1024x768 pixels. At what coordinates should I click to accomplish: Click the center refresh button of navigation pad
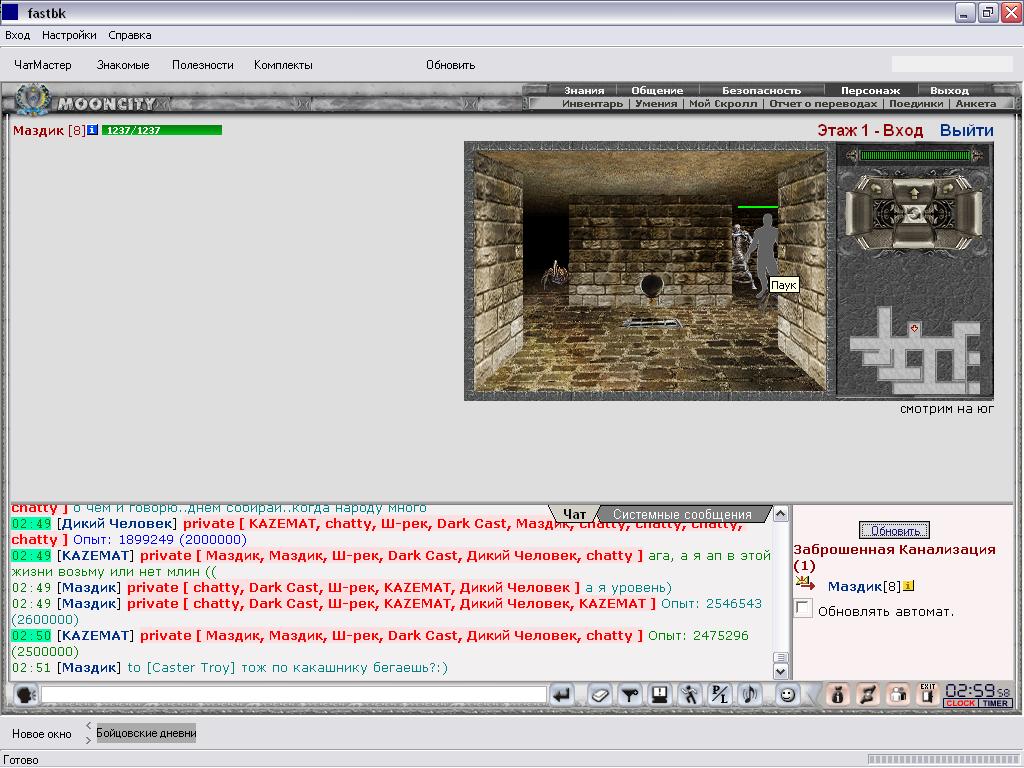click(x=914, y=214)
